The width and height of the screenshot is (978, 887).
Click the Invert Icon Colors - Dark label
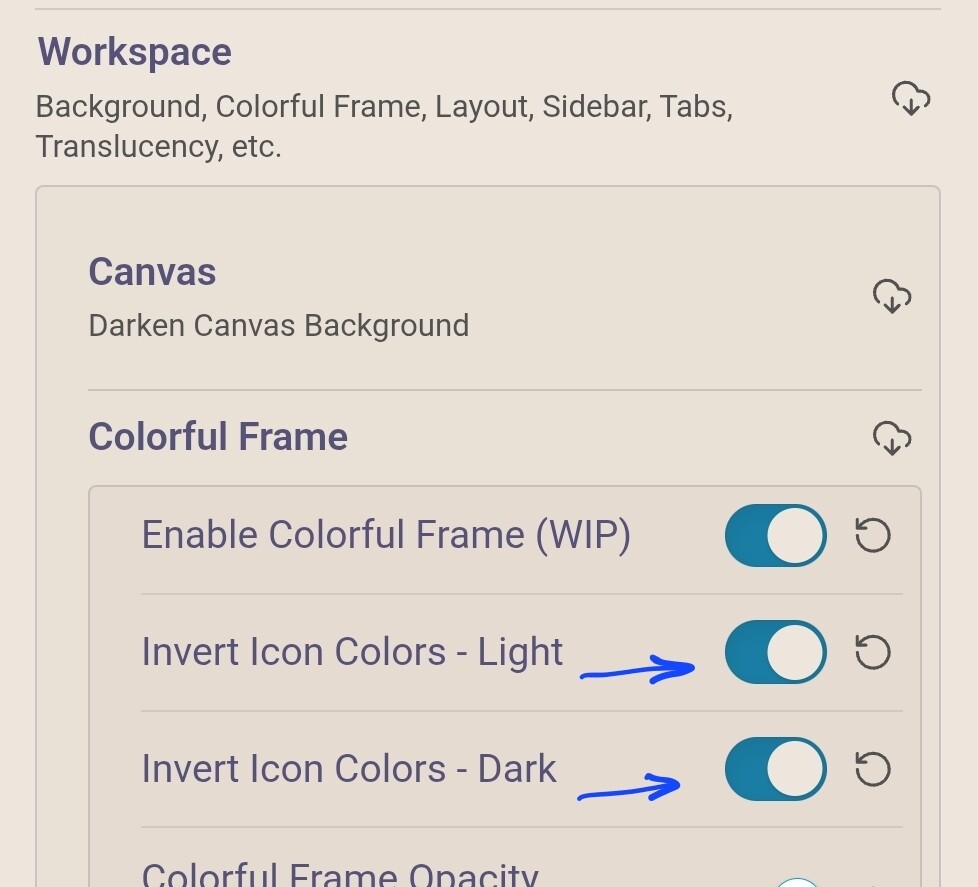click(349, 769)
